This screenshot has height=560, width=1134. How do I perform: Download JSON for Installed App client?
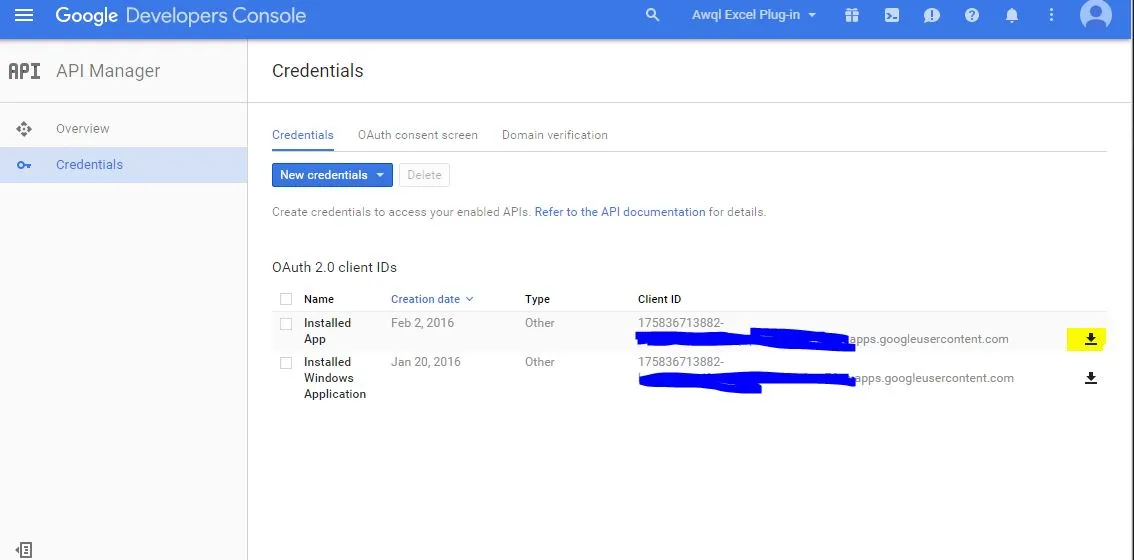[x=1091, y=339]
